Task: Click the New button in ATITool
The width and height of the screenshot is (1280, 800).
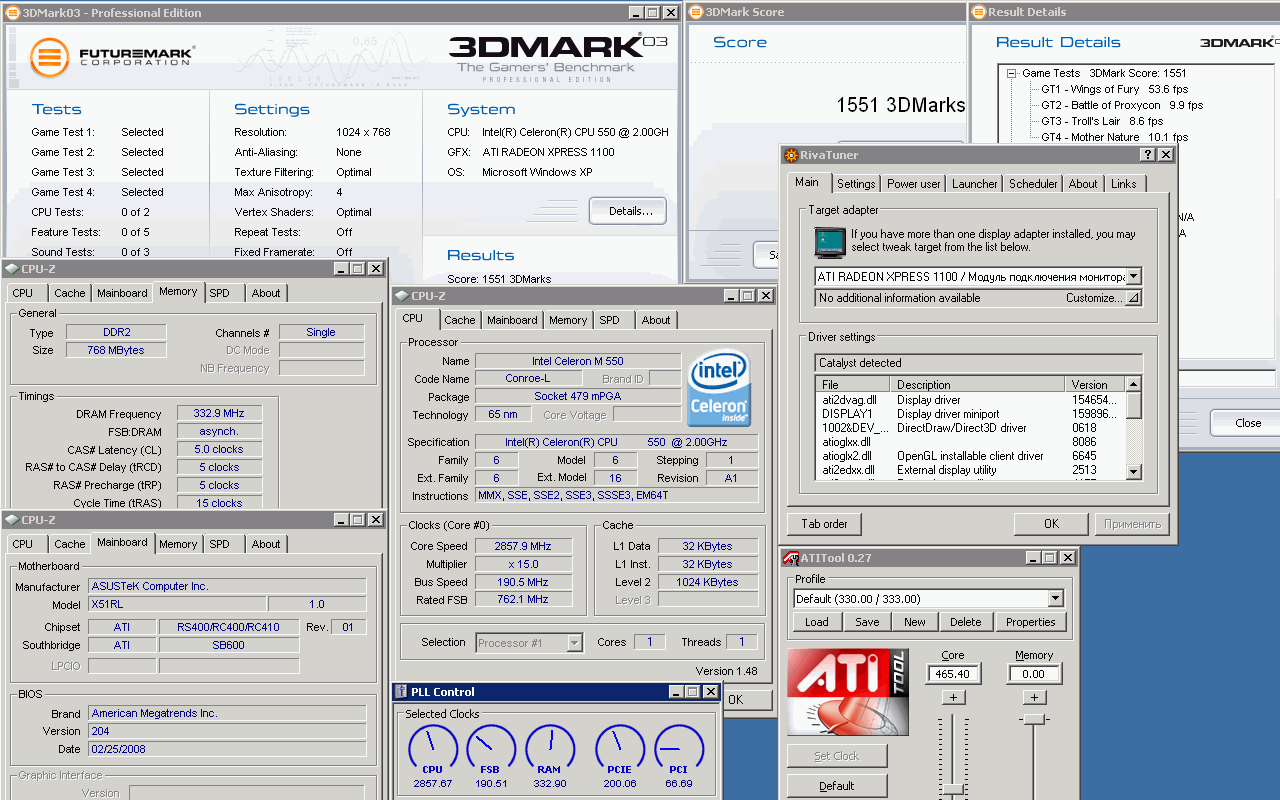Action: (x=915, y=622)
